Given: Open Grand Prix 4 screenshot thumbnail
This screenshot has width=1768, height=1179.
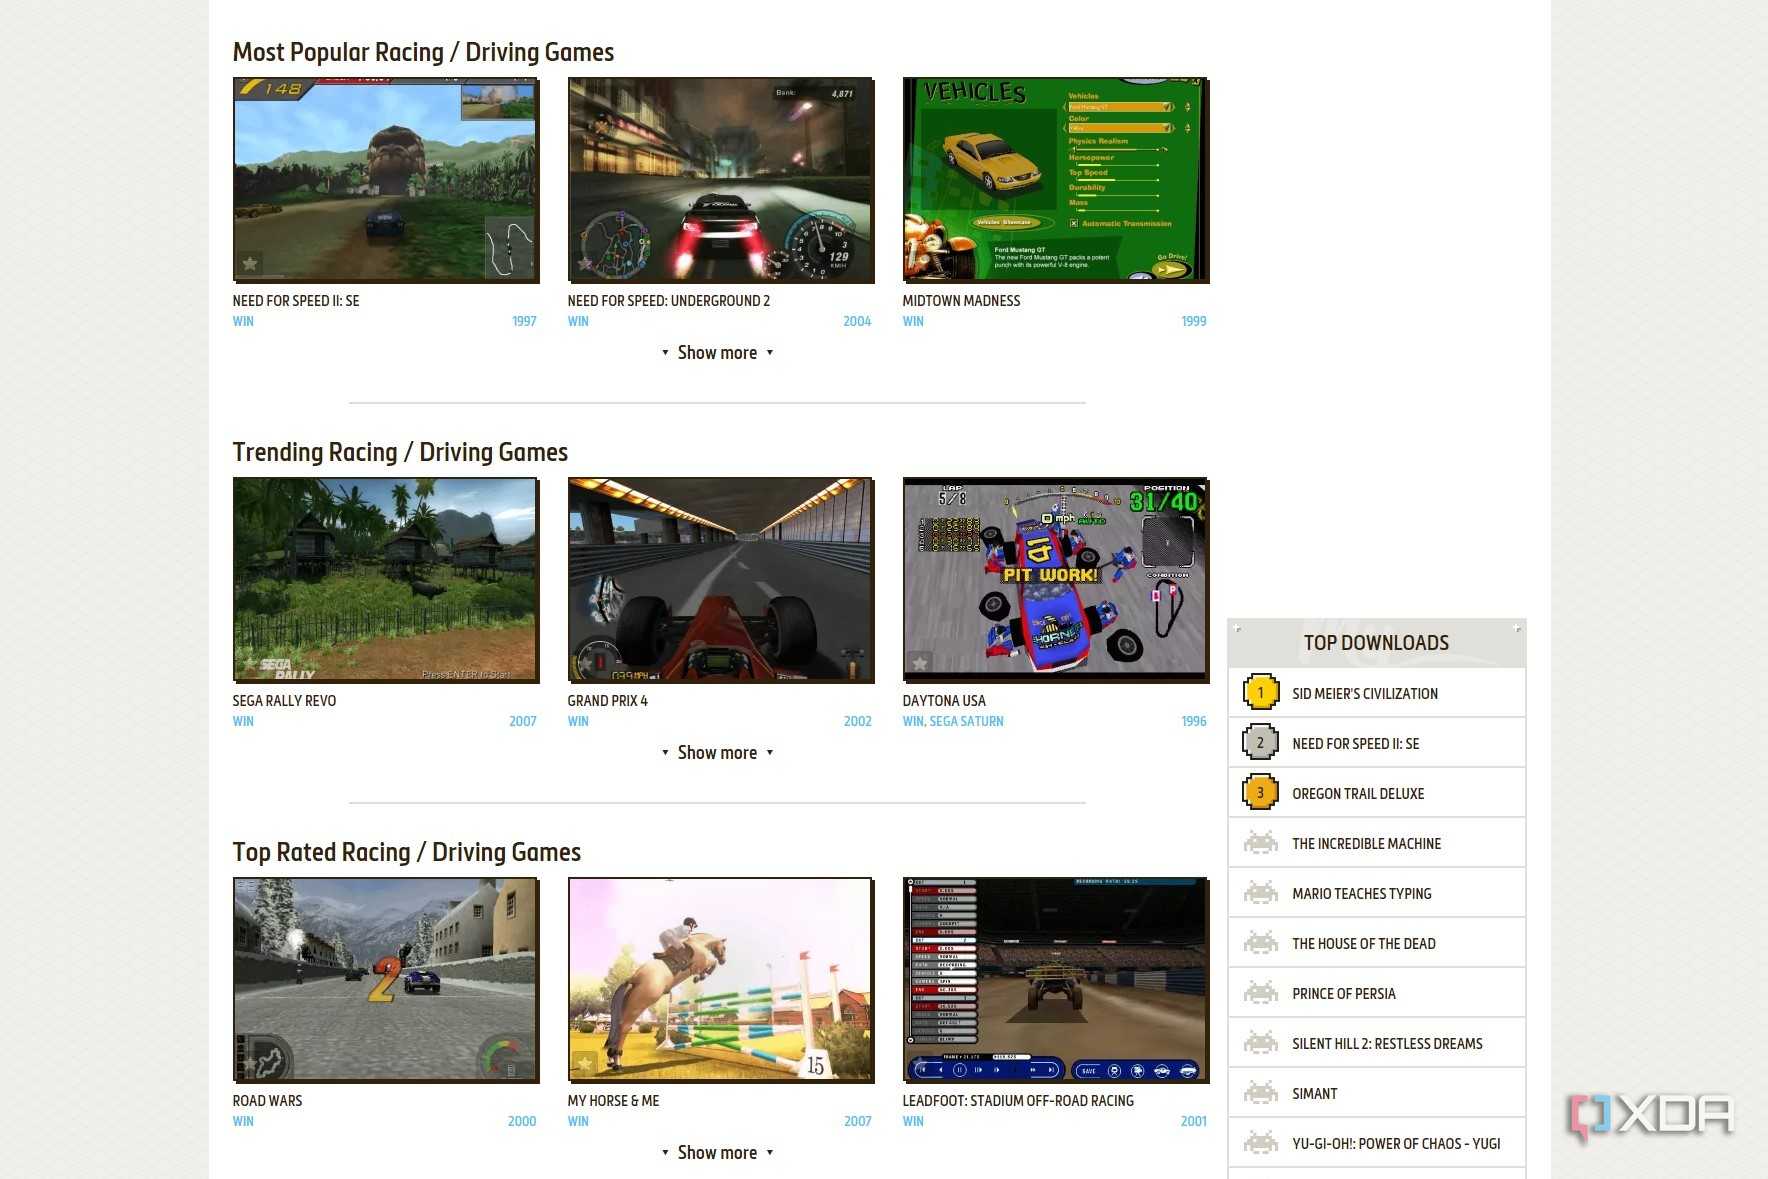Looking at the screenshot, I should point(721,580).
